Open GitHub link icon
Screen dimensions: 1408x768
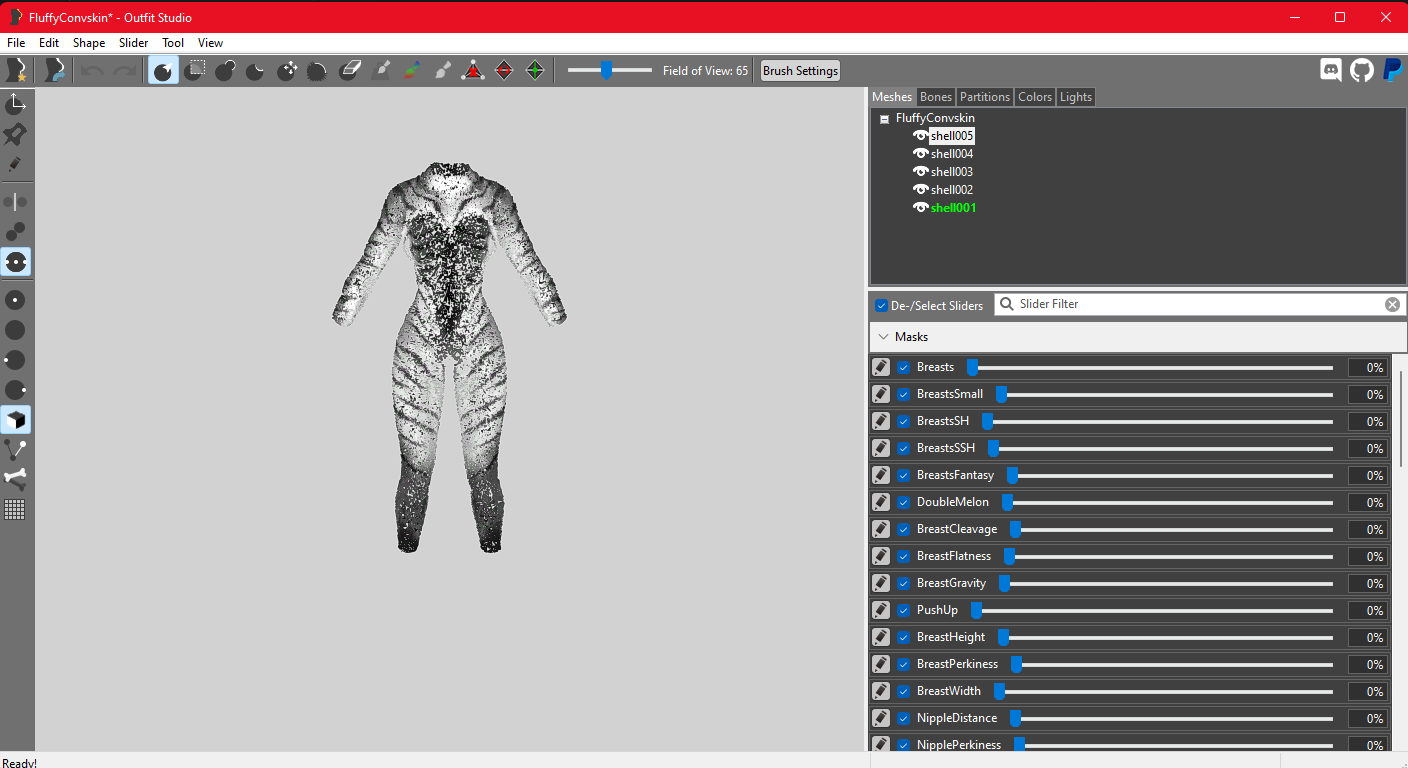tap(1361, 70)
